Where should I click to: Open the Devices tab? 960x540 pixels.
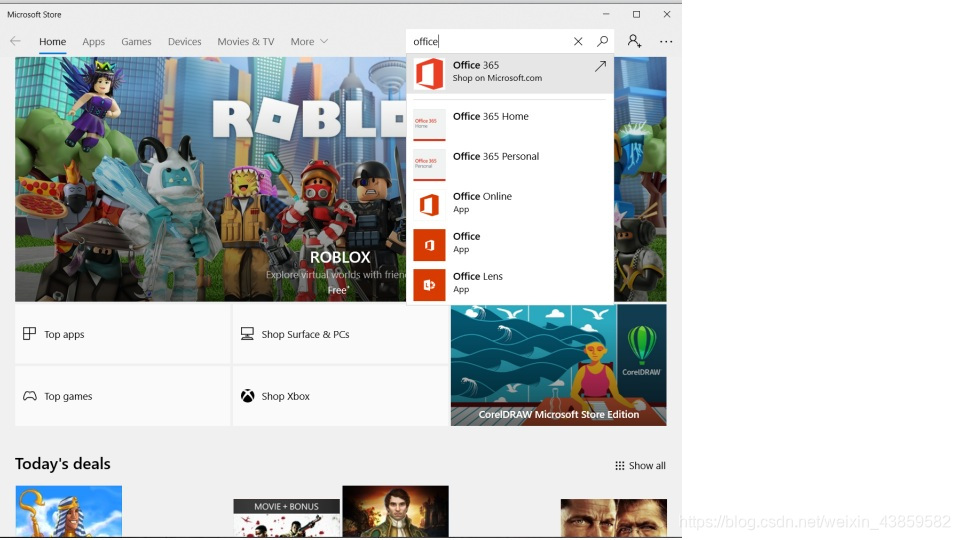[184, 42]
